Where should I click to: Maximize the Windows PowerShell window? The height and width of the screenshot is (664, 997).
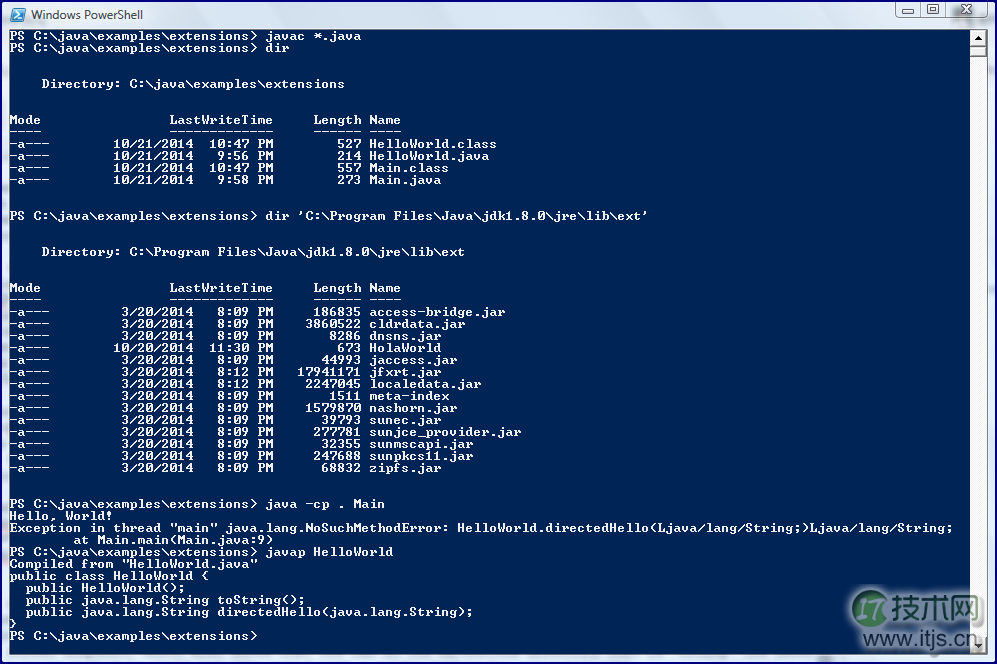pyautogui.click(x=933, y=10)
